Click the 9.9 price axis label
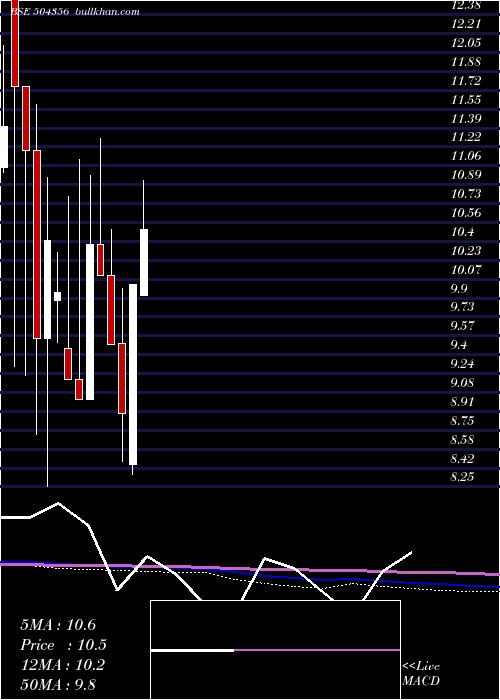 459,289
